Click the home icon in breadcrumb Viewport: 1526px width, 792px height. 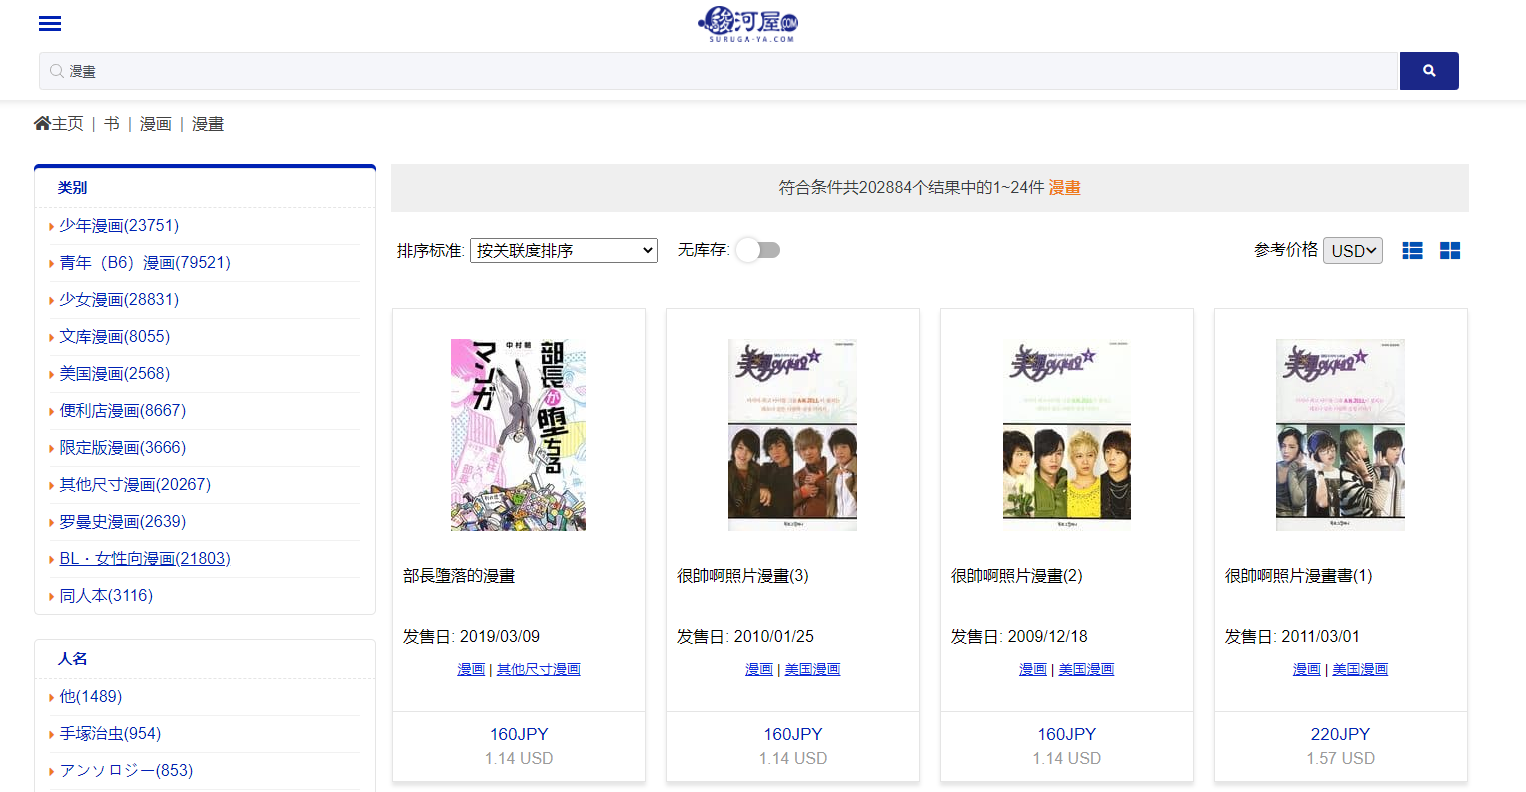coord(42,124)
